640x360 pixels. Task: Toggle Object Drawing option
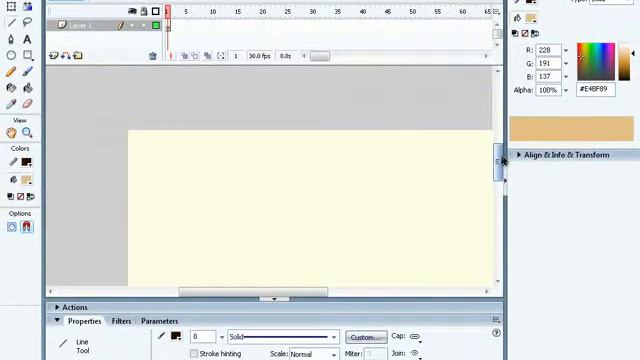pos(12,227)
